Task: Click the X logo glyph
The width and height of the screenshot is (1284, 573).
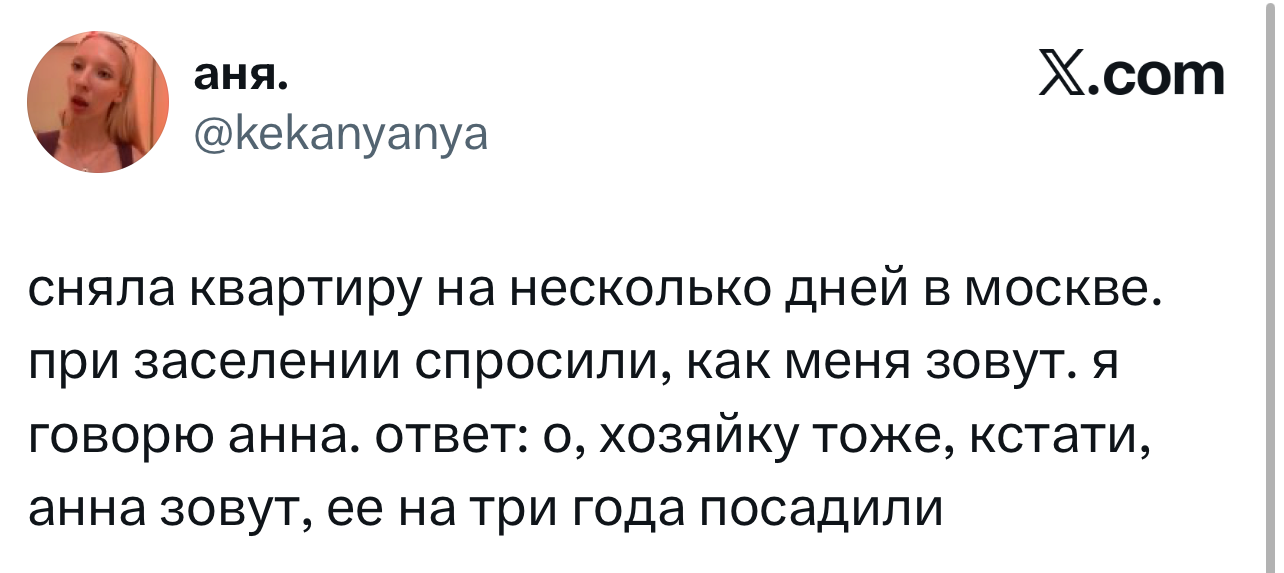Action: 1063,75
